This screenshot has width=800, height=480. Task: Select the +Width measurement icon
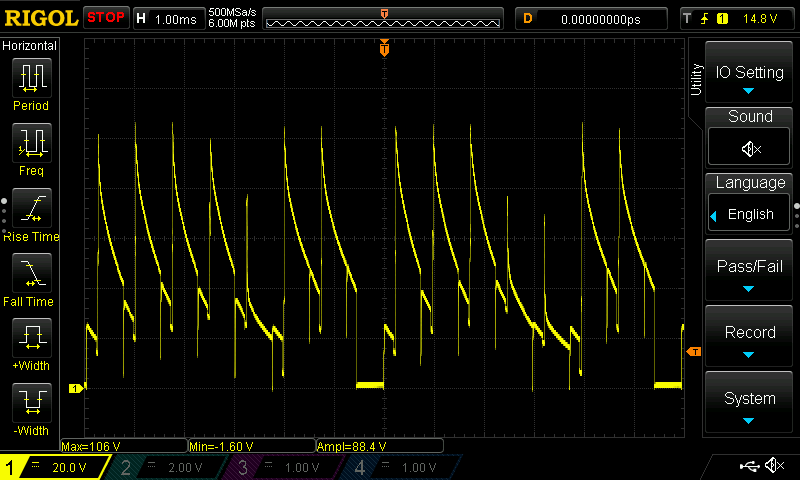(32, 338)
